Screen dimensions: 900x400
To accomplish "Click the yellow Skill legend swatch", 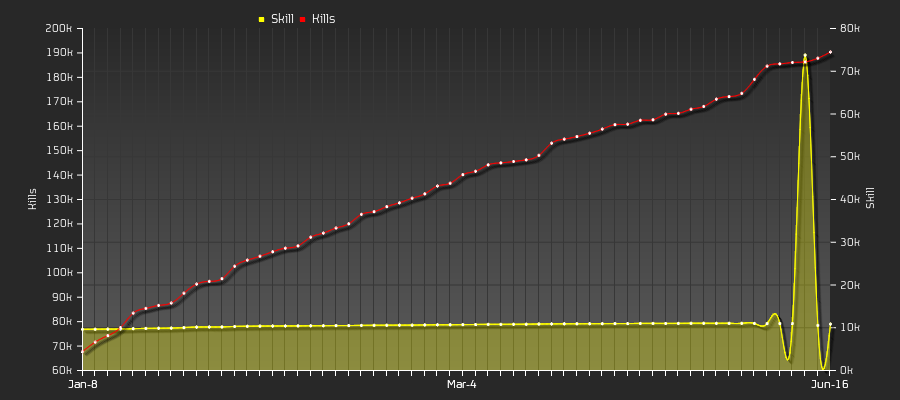I will point(262,20).
